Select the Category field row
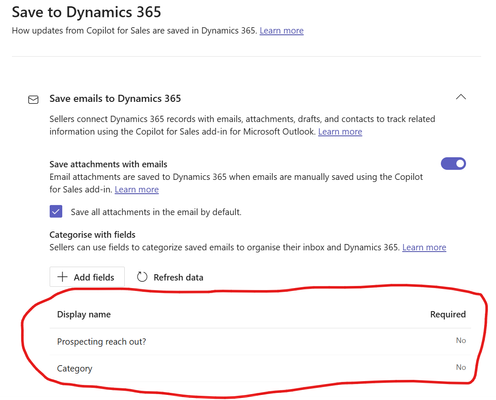 tap(260, 368)
